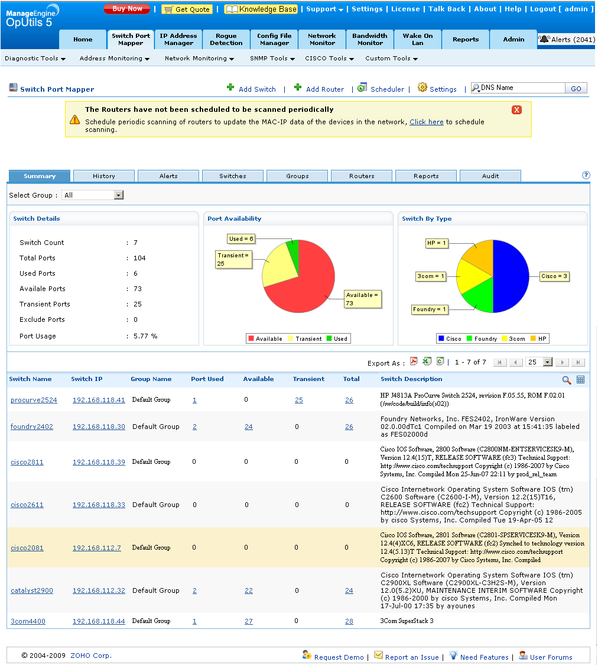Open the Alerts (2041) bell indicator
The image size is (598, 665).
coord(567,39)
